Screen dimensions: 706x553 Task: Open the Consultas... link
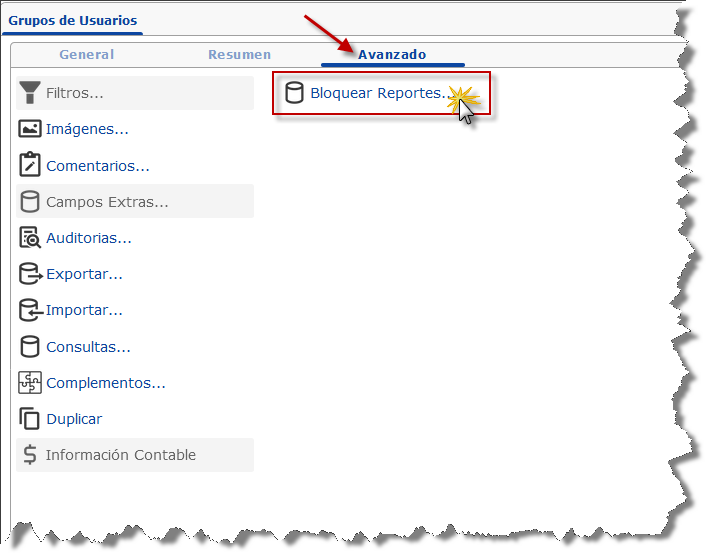tap(88, 347)
